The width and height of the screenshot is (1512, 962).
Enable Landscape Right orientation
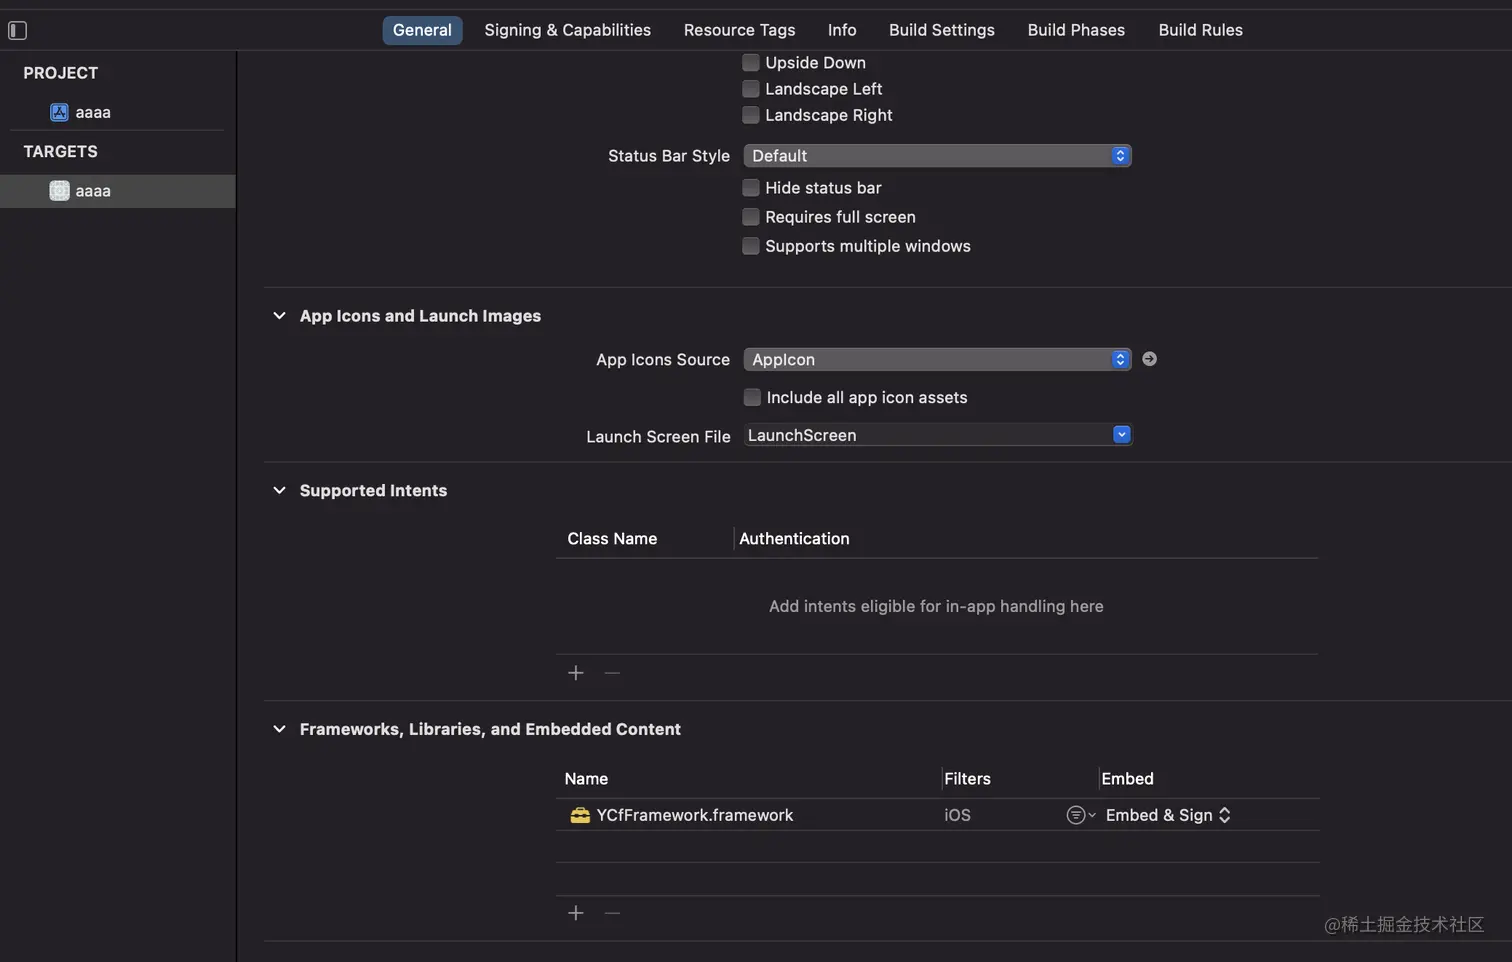[751, 115]
